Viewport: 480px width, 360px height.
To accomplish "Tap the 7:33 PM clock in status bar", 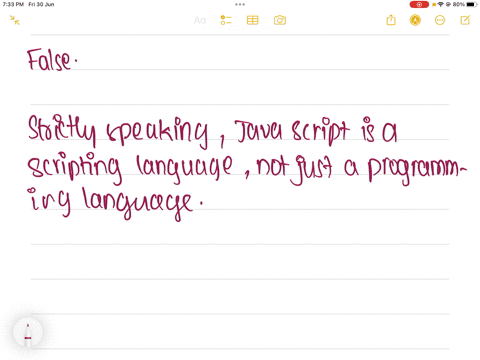I will [13, 4].
